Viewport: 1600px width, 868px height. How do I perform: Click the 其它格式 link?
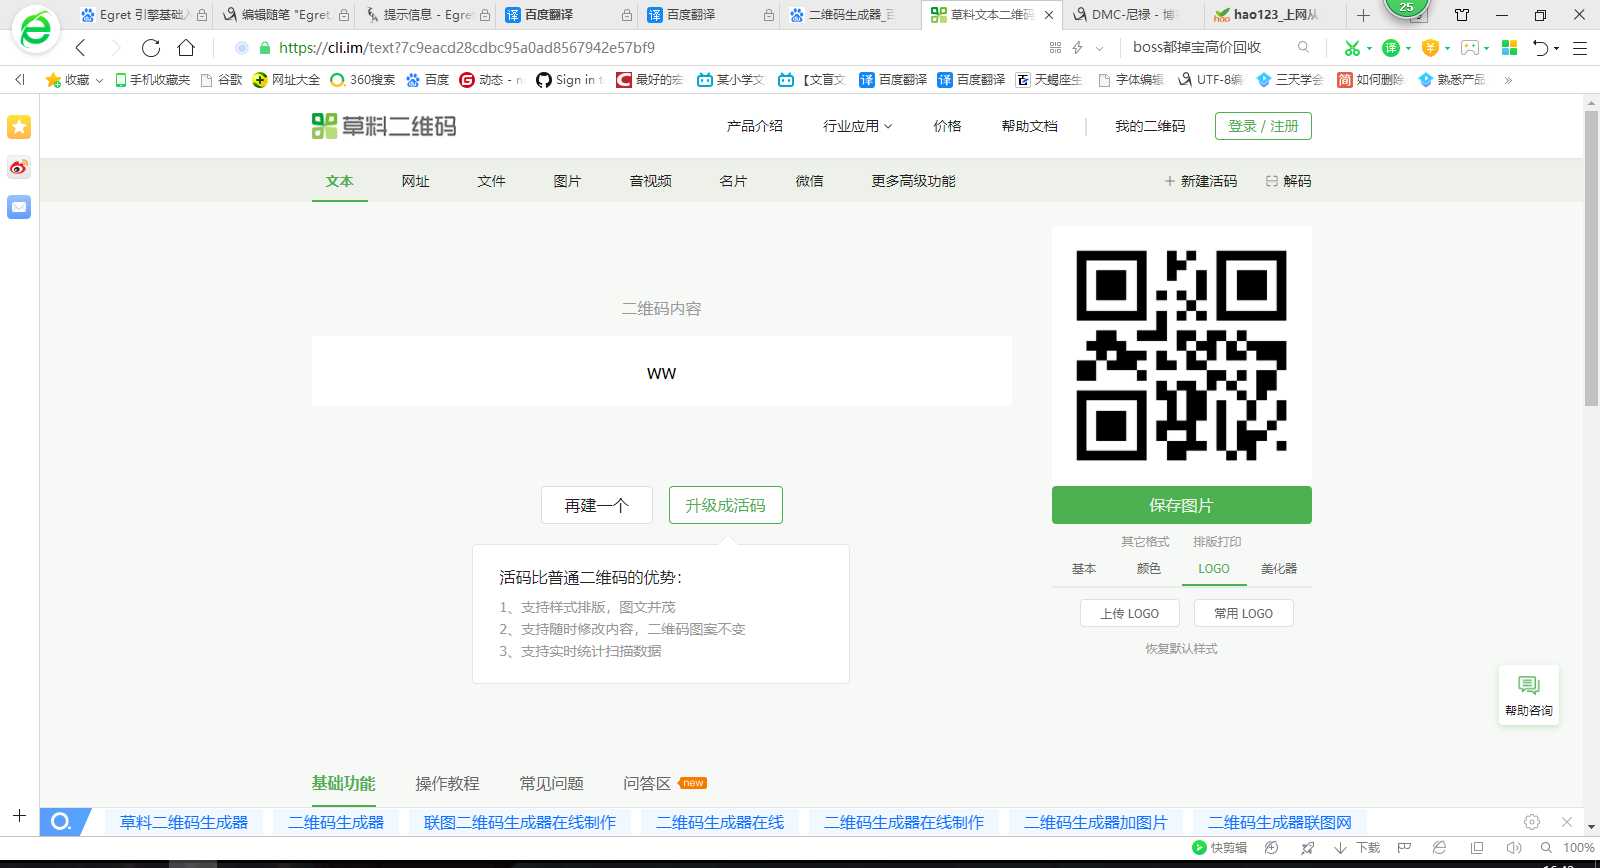click(1145, 541)
